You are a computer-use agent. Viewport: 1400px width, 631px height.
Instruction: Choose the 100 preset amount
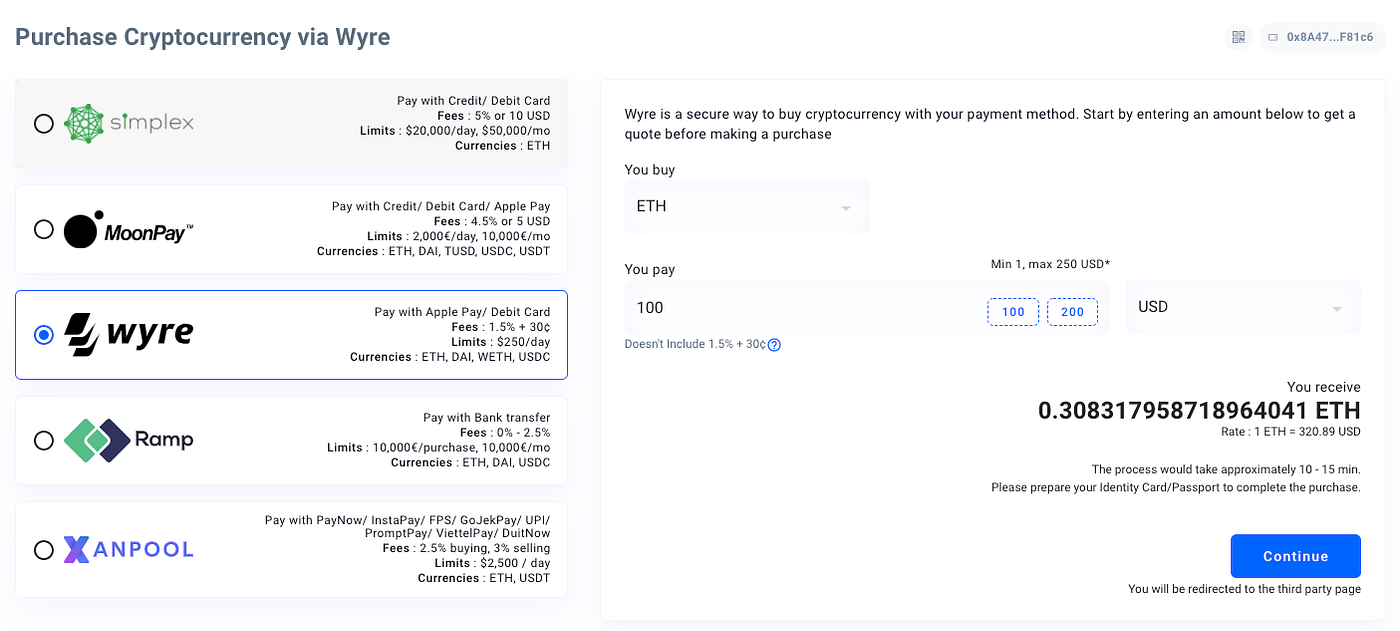[1013, 312]
